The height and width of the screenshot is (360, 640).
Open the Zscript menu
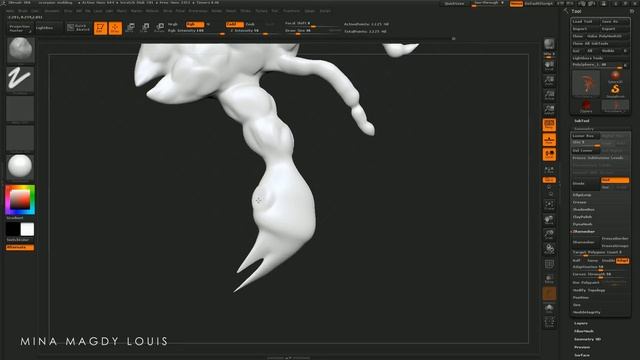[325, 11]
